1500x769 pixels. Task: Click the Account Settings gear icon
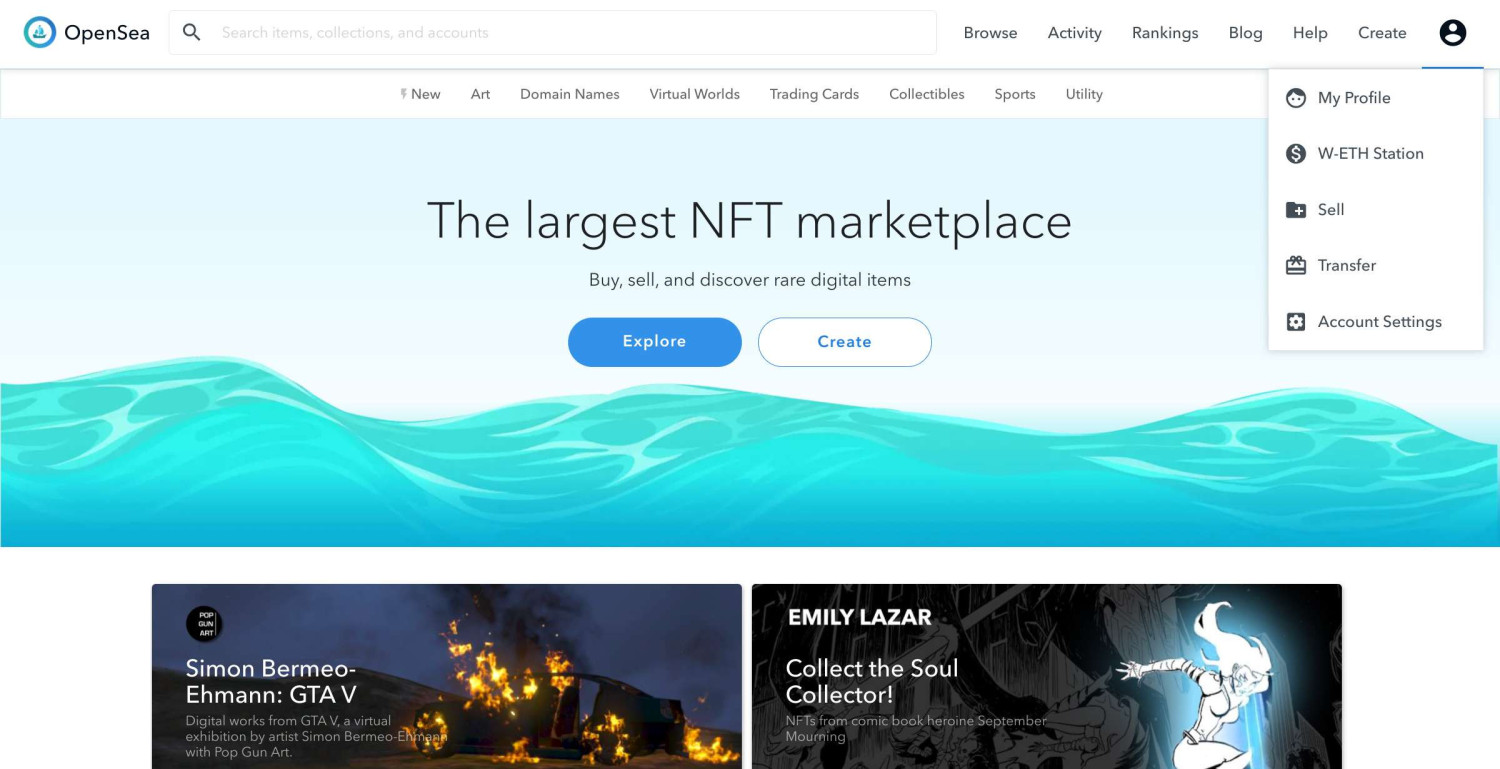(1296, 322)
